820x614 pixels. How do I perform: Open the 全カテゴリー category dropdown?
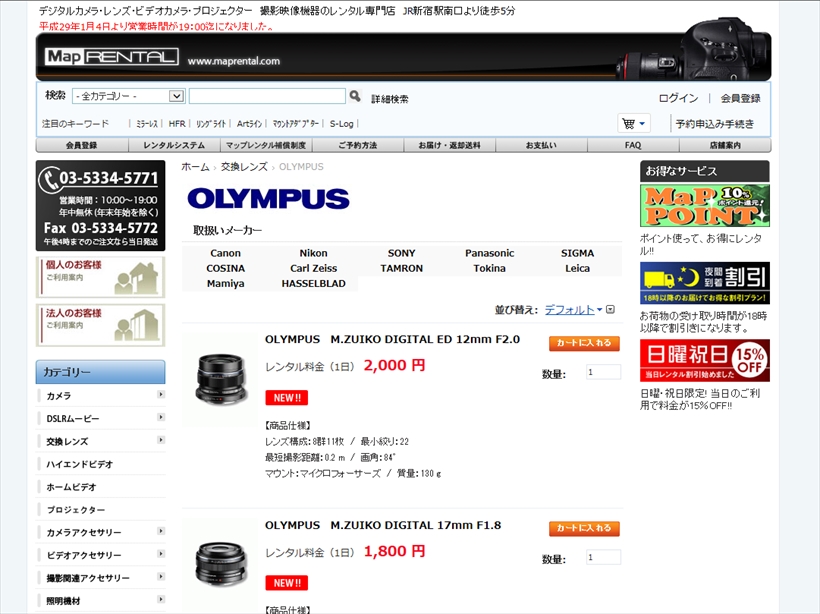coord(128,96)
